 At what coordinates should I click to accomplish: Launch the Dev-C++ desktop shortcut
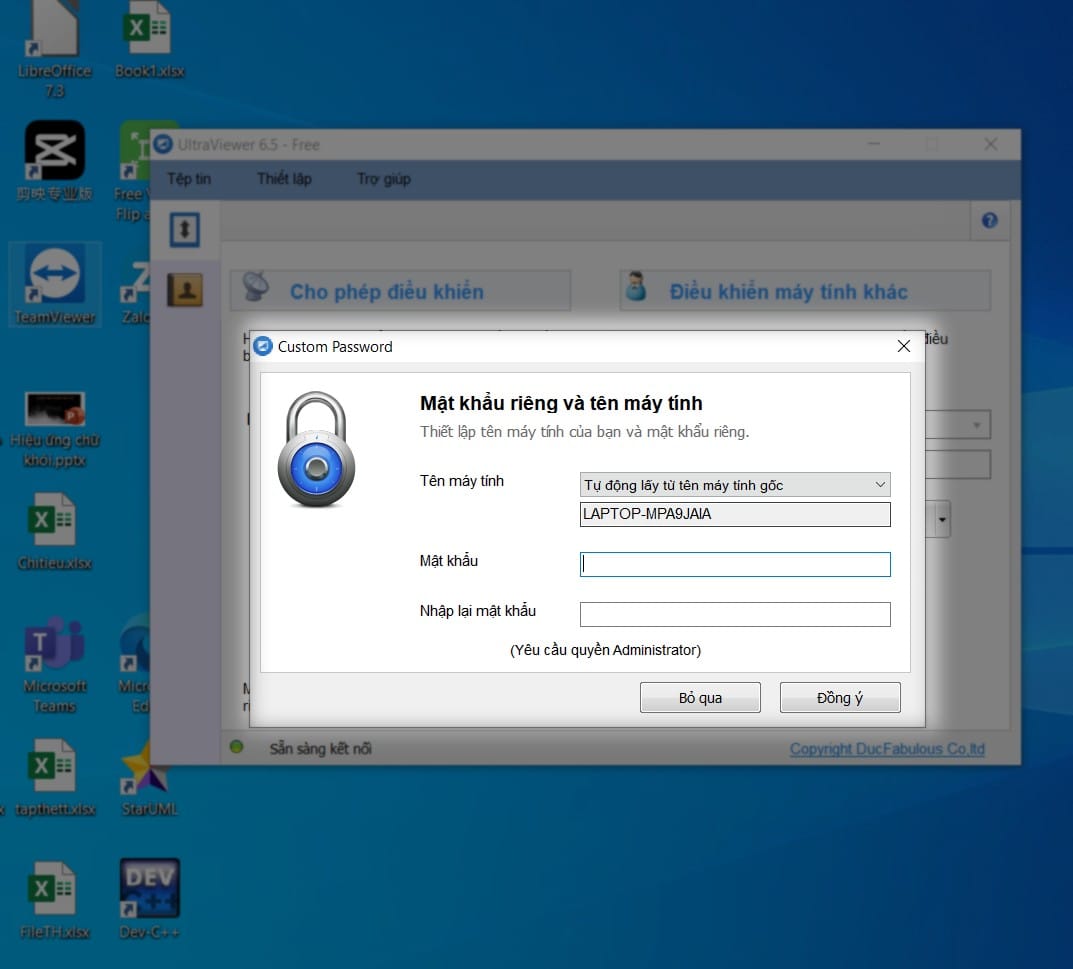click(149, 898)
